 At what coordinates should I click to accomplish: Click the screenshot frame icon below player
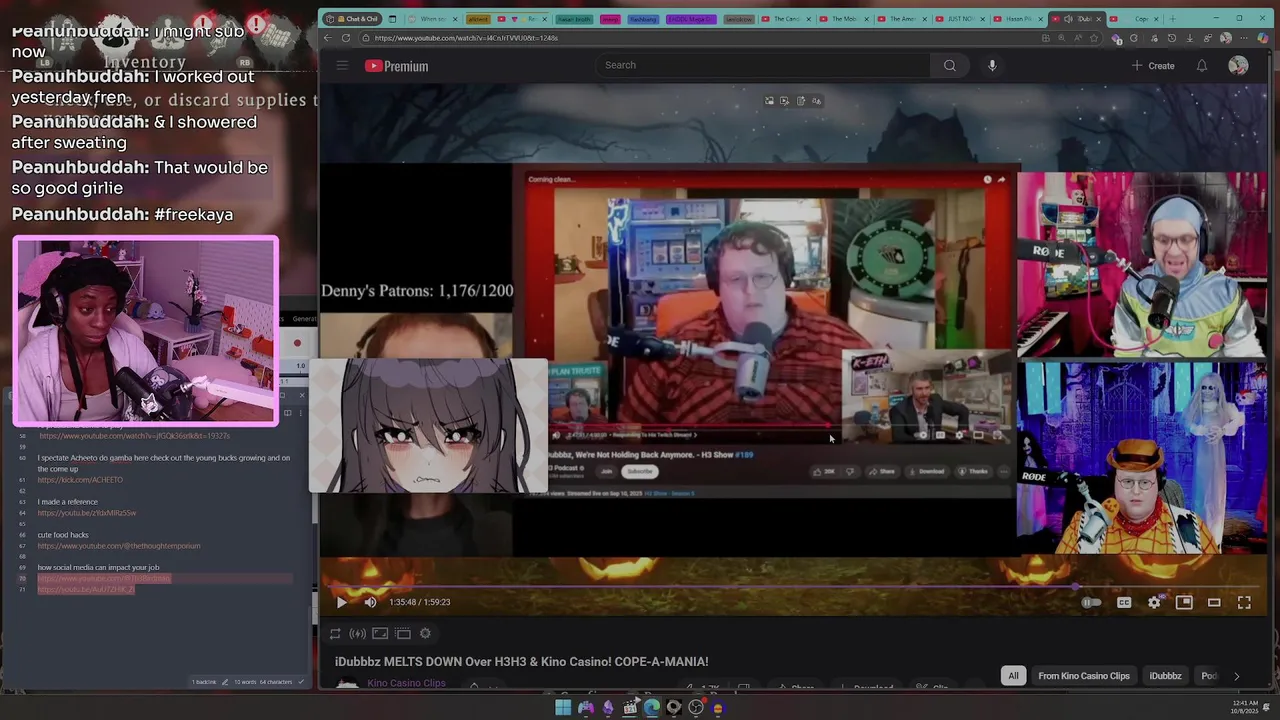coord(380,633)
